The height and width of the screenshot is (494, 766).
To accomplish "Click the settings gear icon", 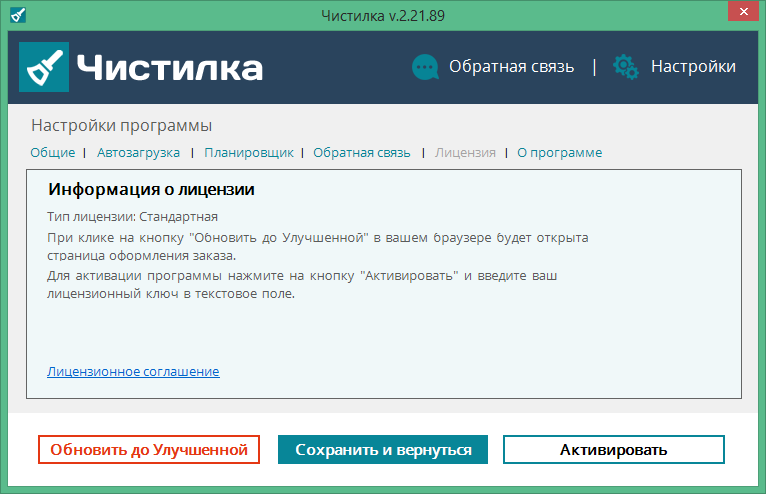I will [626, 67].
